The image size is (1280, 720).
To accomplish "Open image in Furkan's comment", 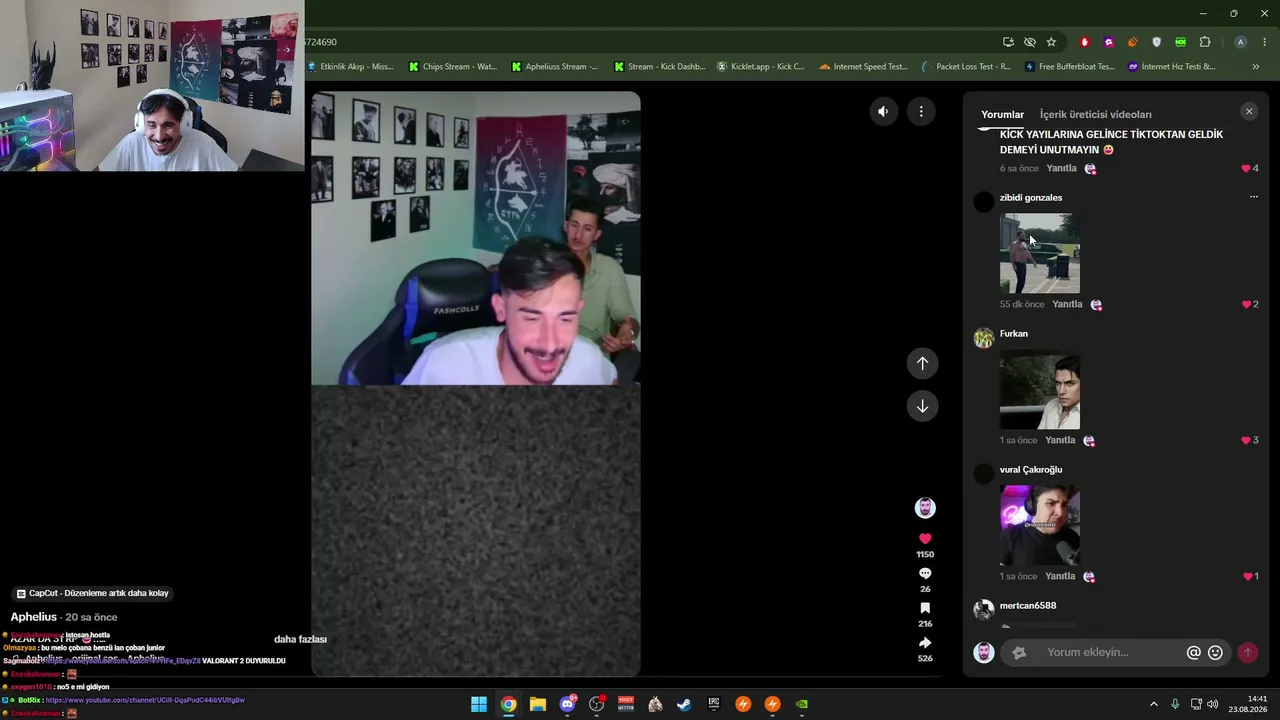I will (x=1040, y=390).
